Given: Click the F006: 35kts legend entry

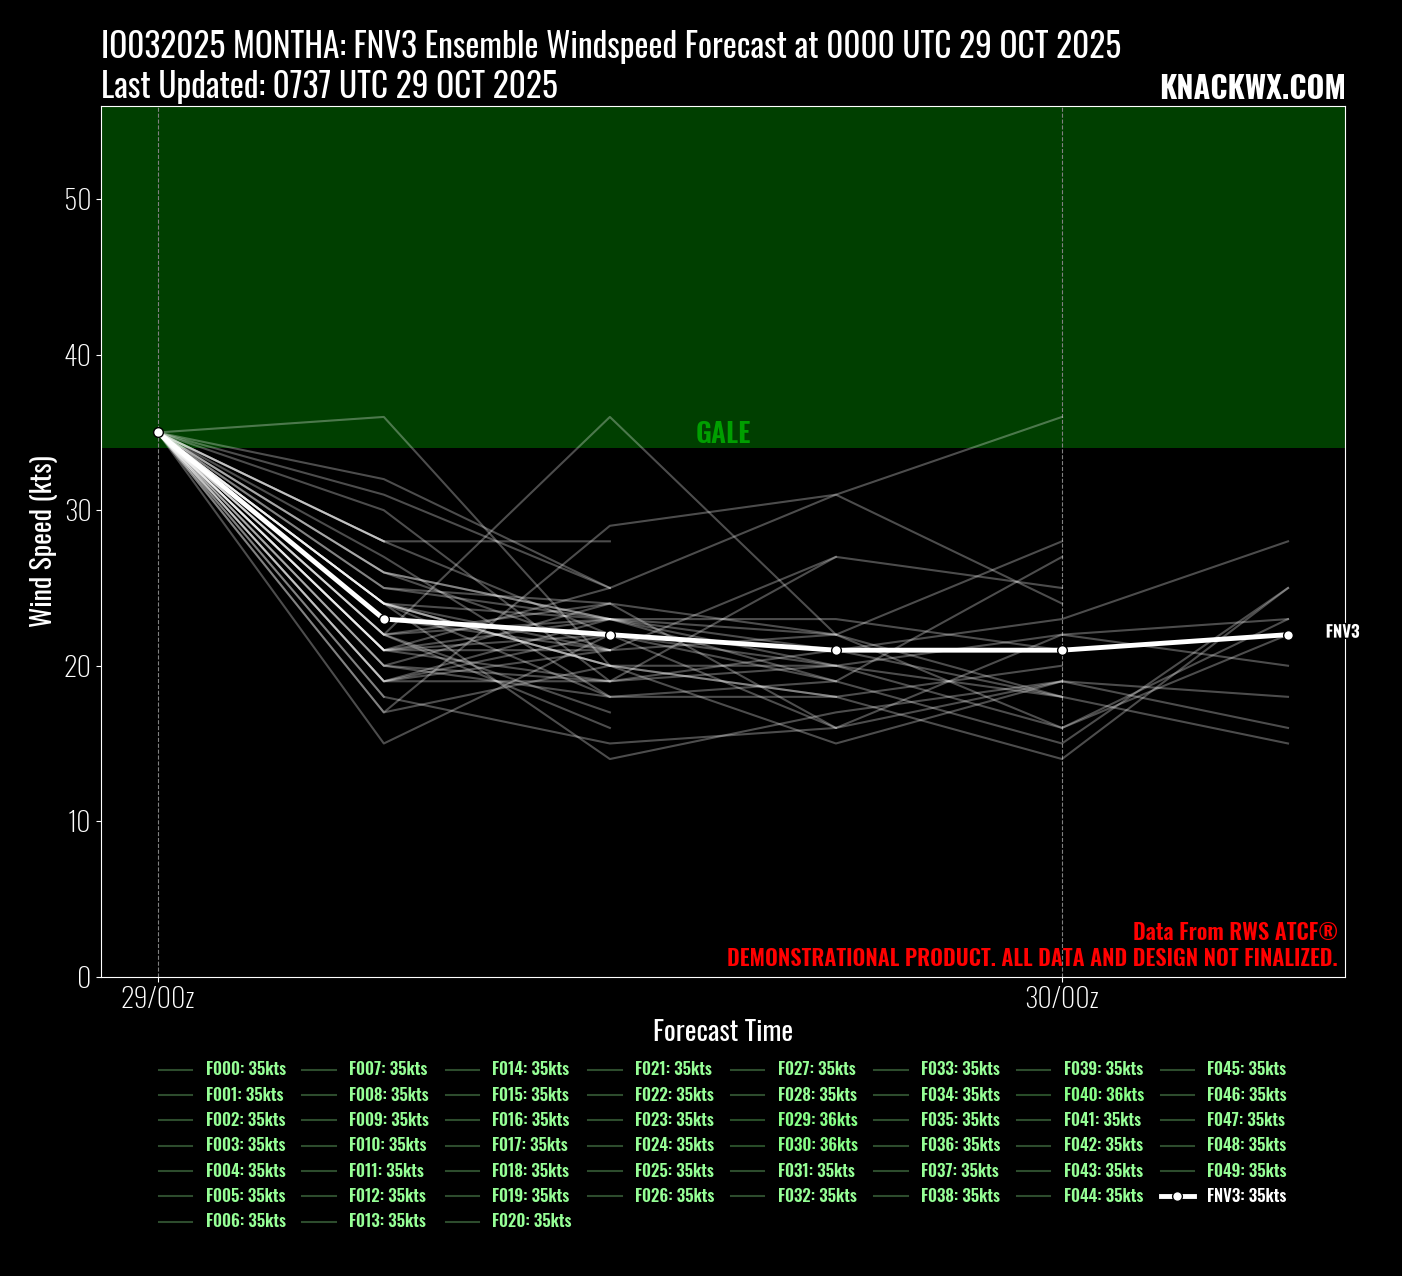Looking at the screenshot, I should tap(245, 1221).
